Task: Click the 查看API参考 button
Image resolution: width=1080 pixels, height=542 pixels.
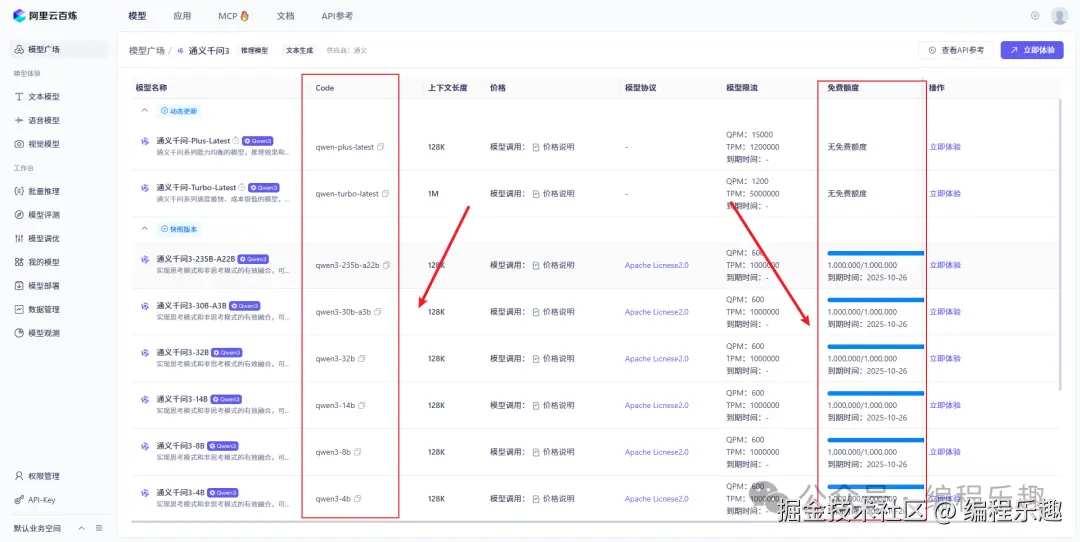Action: tap(956, 50)
